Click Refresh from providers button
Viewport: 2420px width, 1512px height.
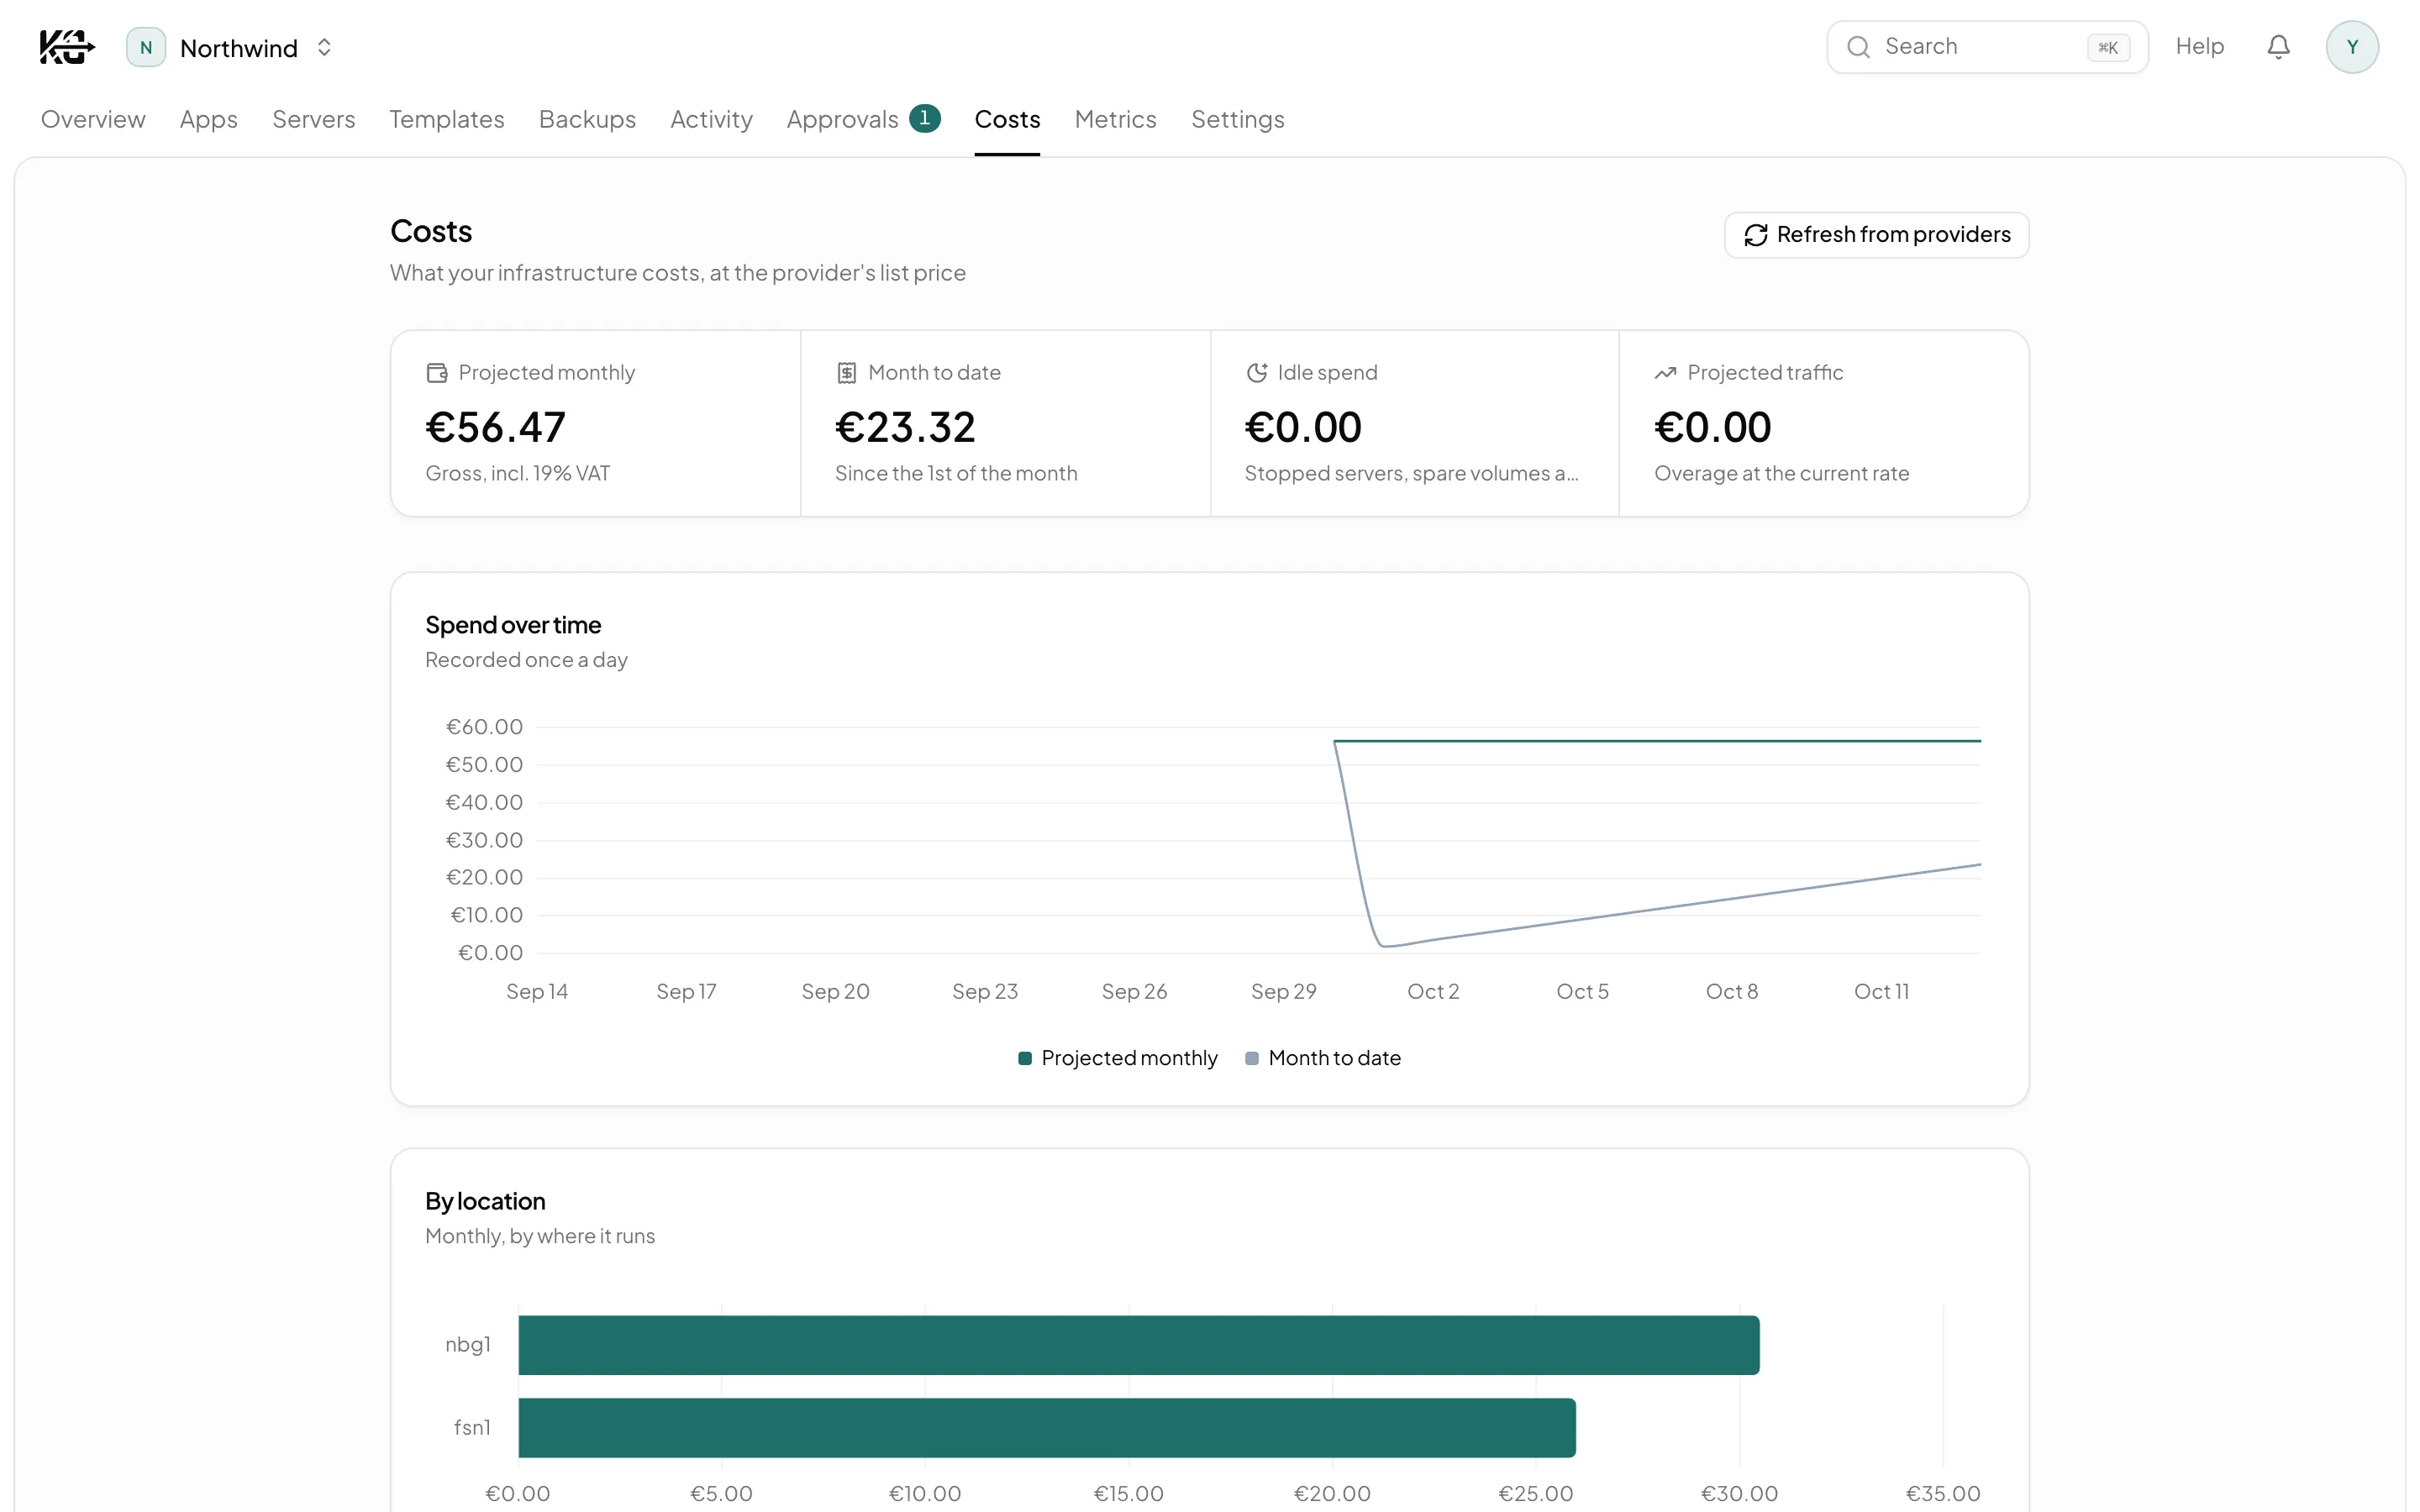click(1876, 234)
